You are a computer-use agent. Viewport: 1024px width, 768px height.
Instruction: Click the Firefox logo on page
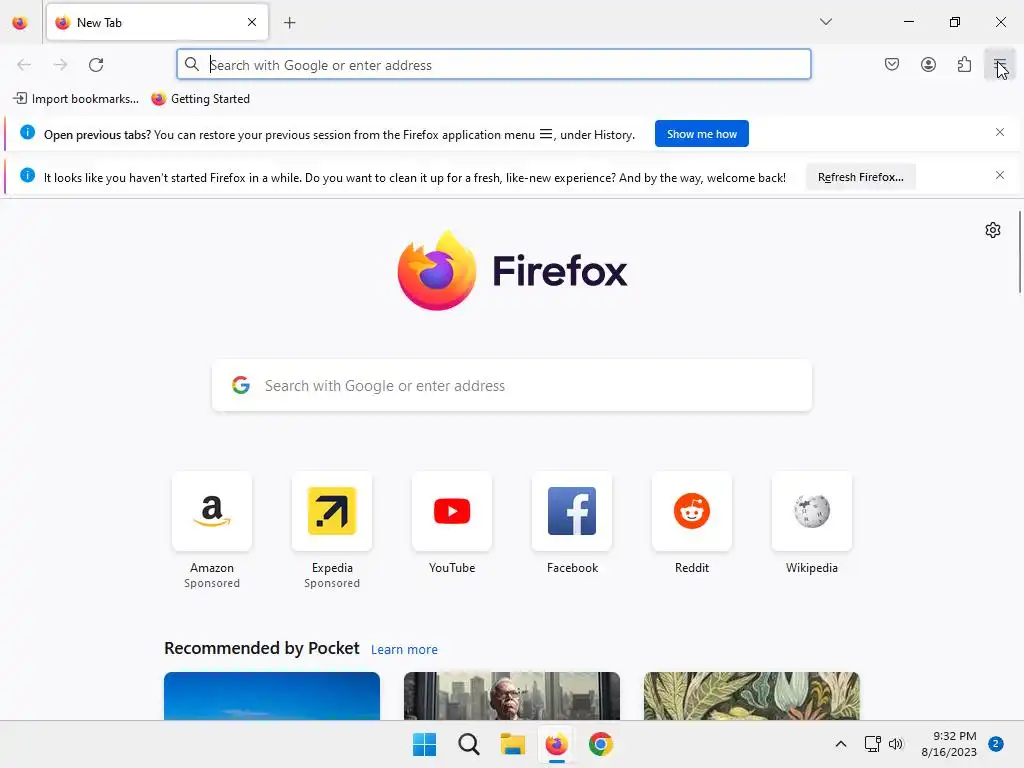[512, 270]
